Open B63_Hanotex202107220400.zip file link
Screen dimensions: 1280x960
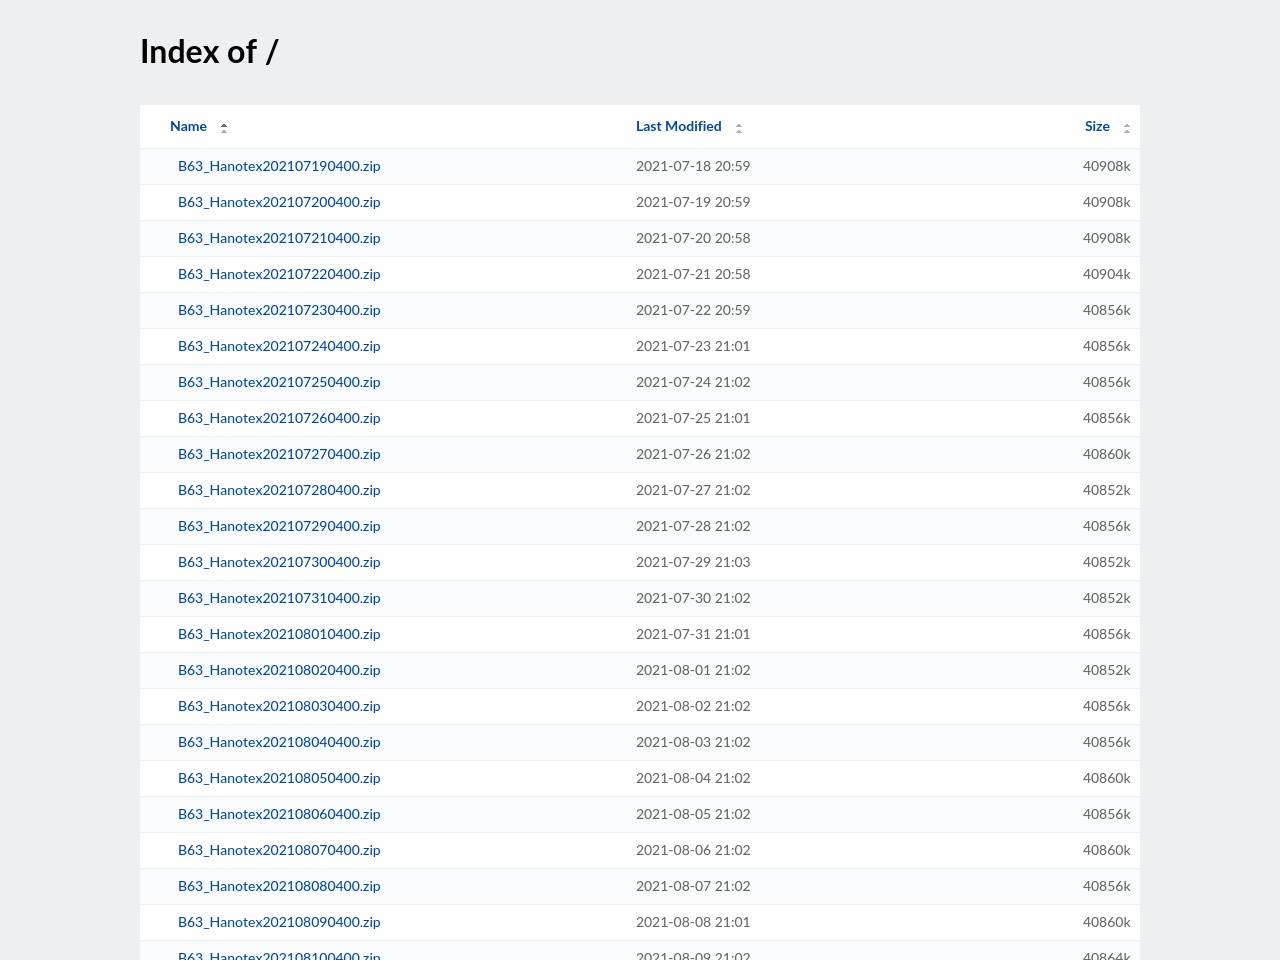[x=279, y=274]
